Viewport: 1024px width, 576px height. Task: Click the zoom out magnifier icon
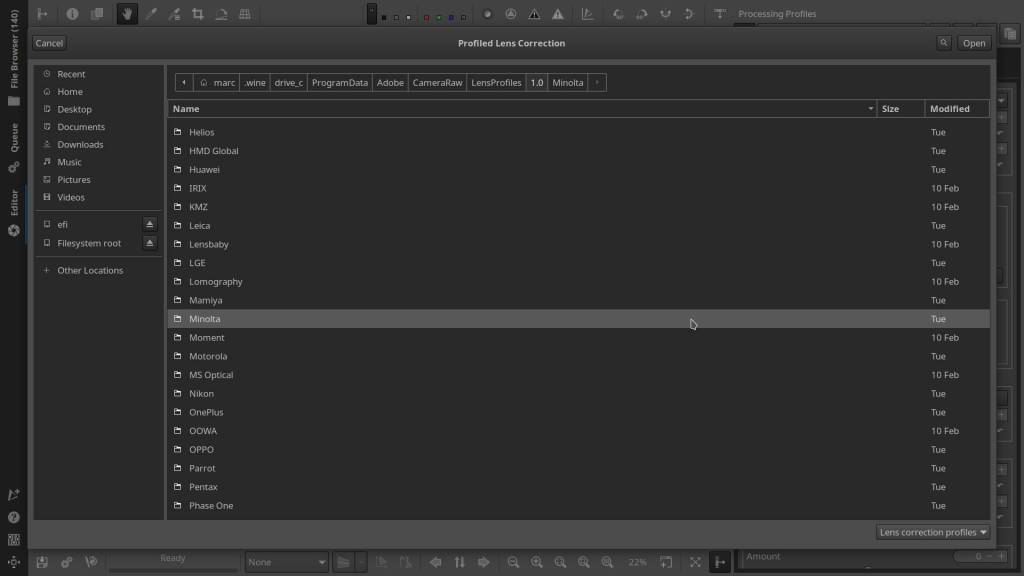(x=513, y=562)
